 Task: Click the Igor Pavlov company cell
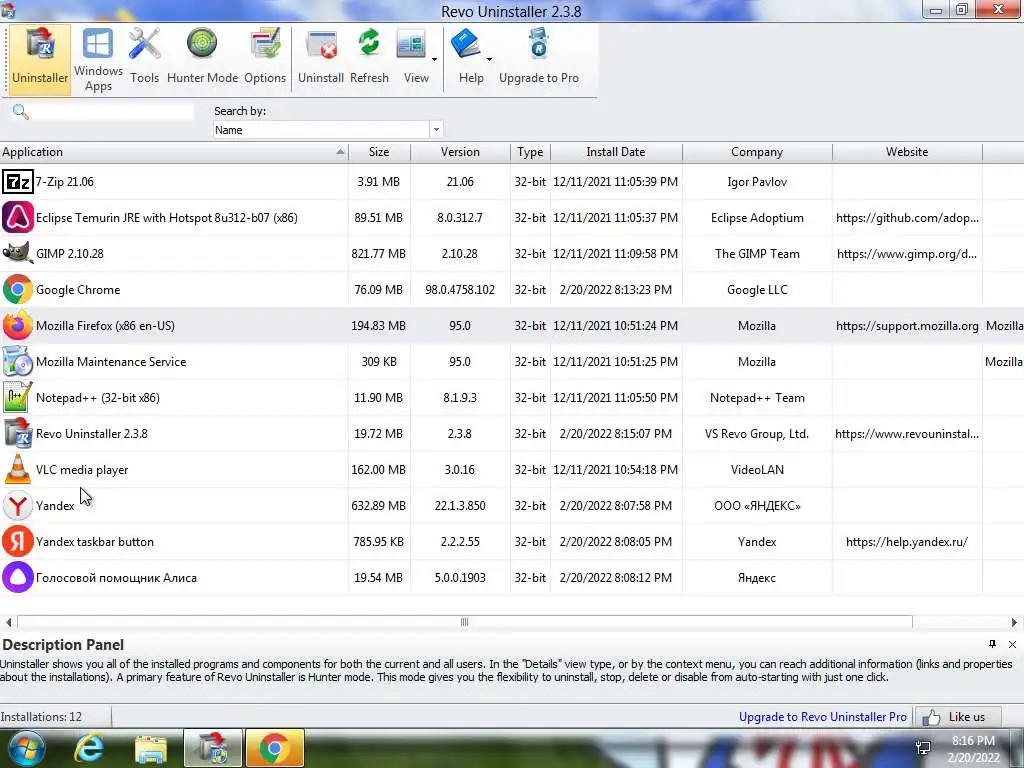757,182
